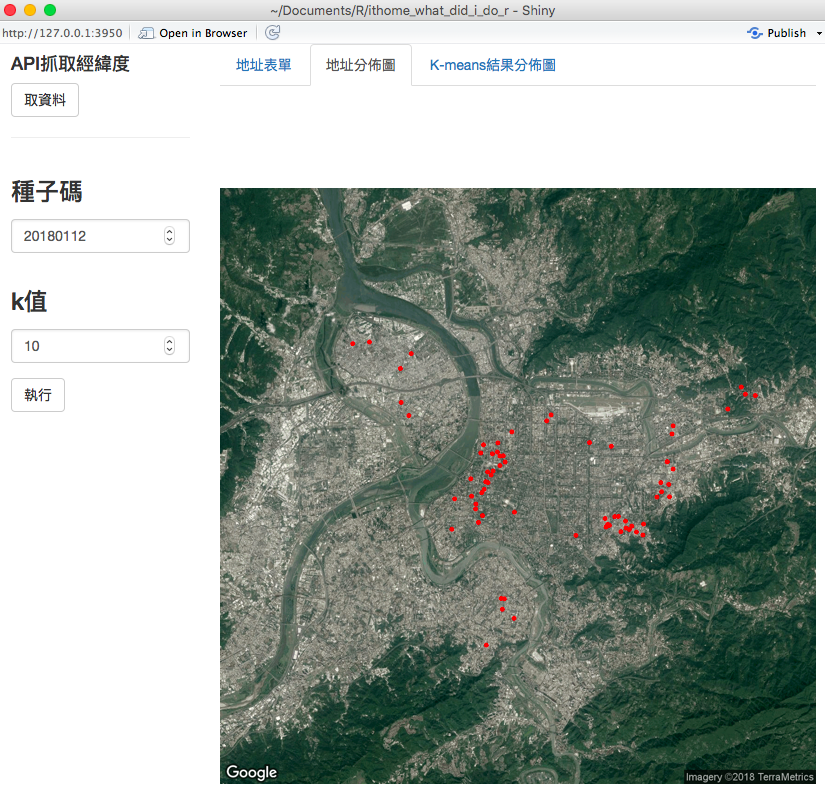This screenshot has width=825, height=797.
Task: Click the green maximize window button
Action: [x=50, y=10]
